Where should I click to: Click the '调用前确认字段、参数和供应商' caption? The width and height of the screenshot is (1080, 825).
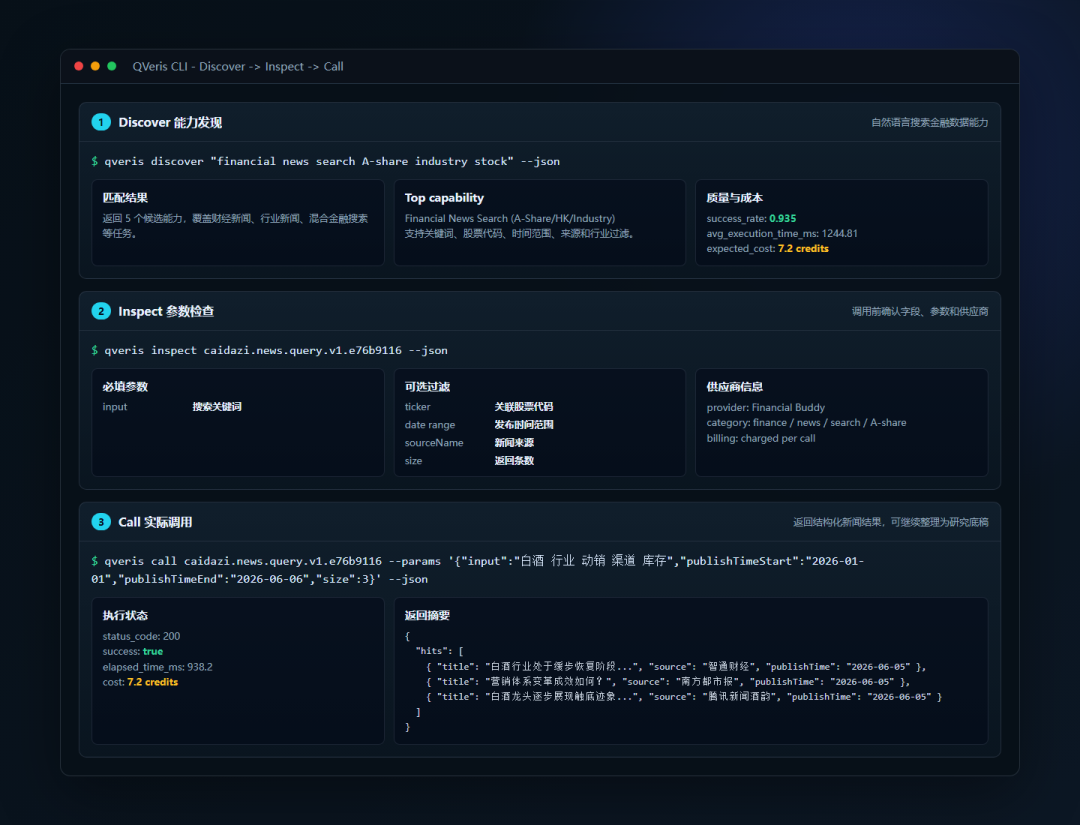(x=920, y=311)
